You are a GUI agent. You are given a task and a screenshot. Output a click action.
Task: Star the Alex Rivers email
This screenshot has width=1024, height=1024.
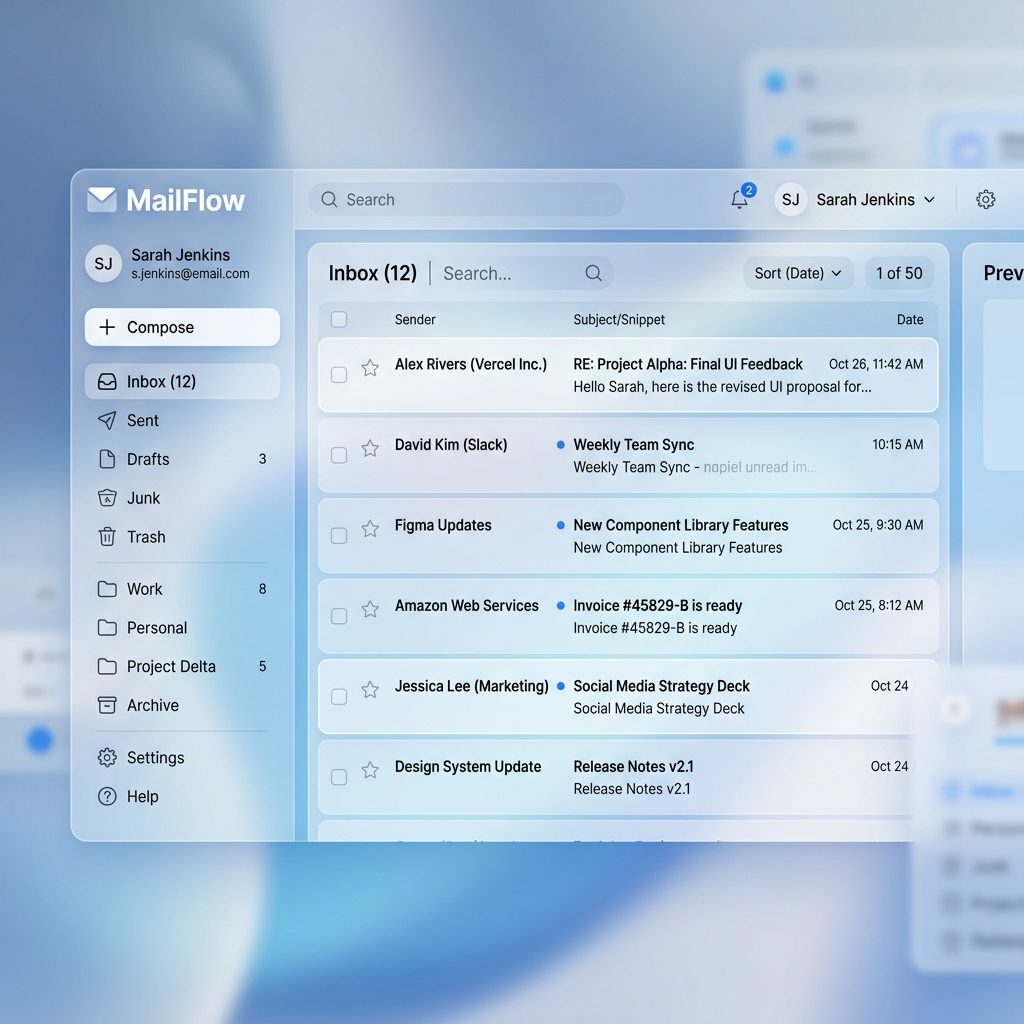click(x=370, y=368)
